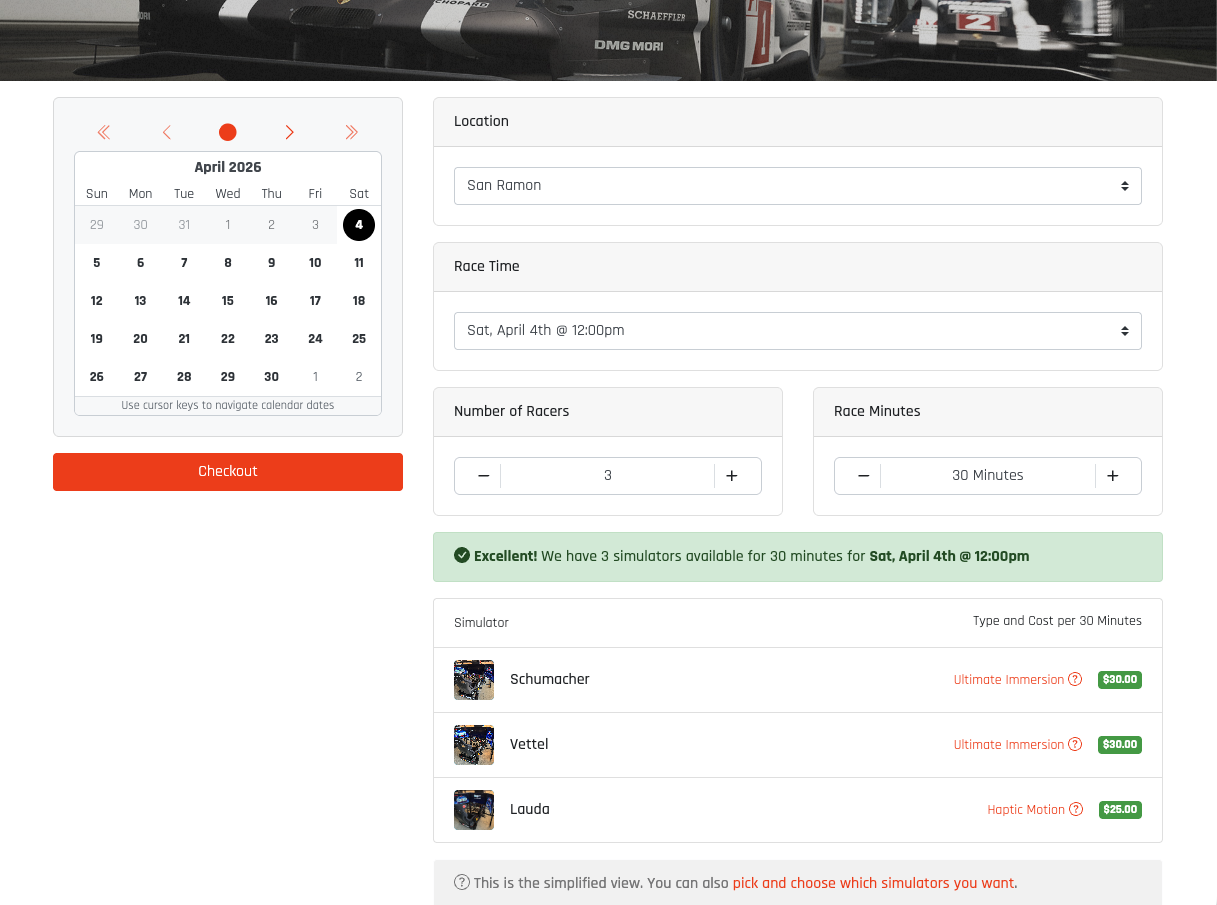The height and width of the screenshot is (905, 1217).
Task: Click the Lauda simulator thumbnail
Action: [473, 810]
